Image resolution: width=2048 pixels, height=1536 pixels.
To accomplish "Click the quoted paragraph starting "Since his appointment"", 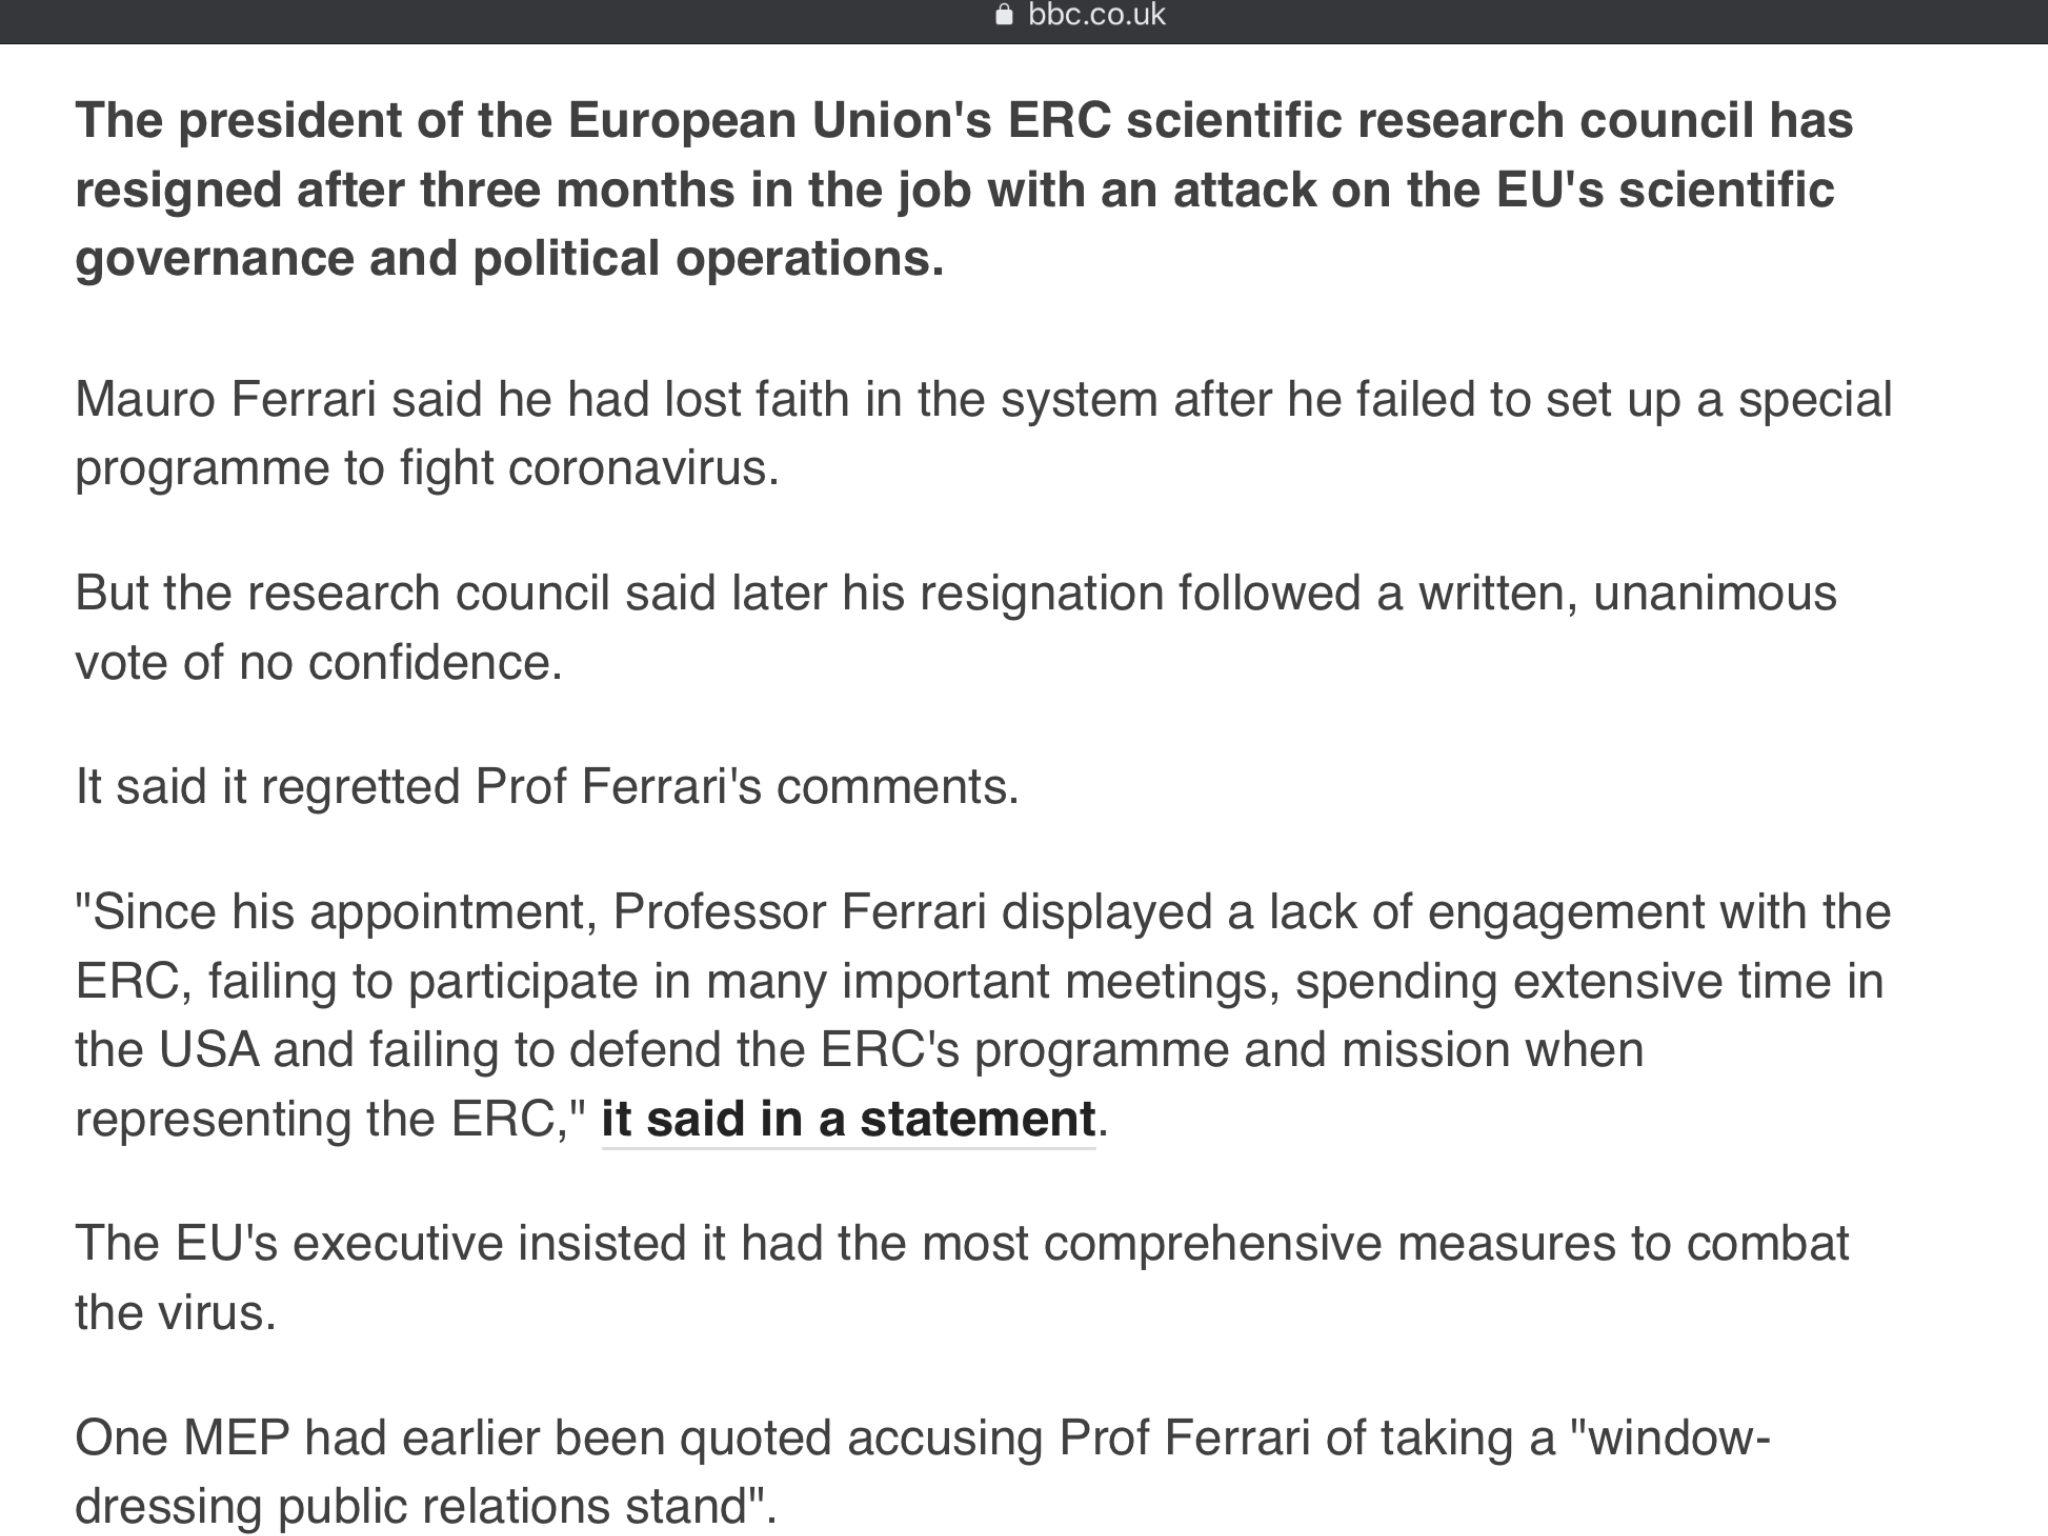I will click(x=983, y=1015).
